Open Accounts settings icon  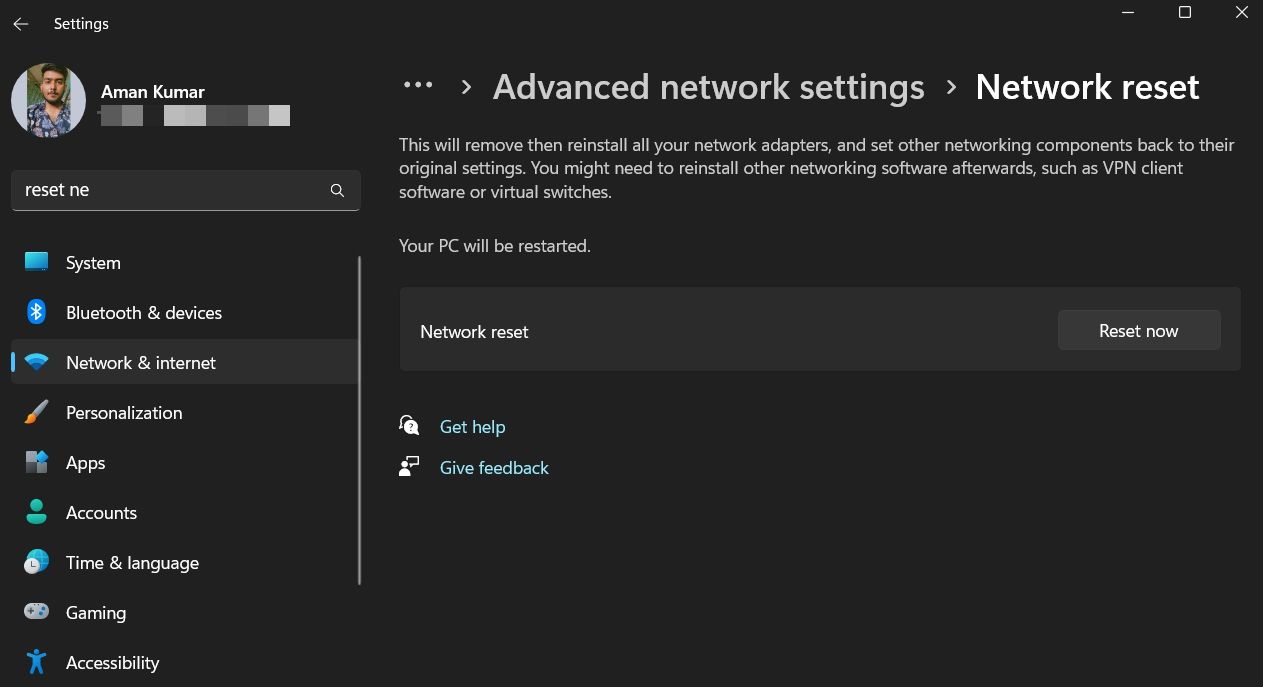coord(36,512)
